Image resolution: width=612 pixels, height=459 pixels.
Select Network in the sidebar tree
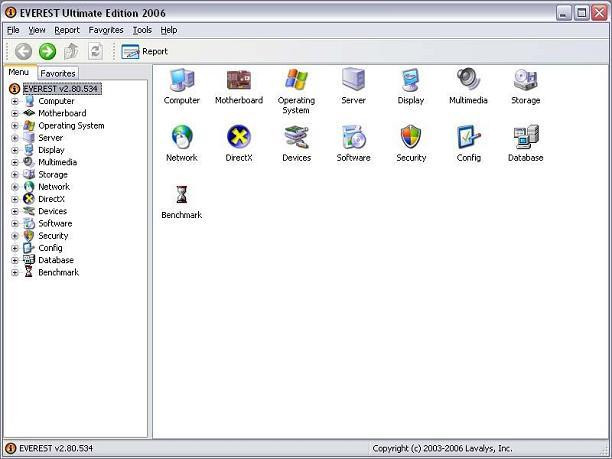click(54, 187)
